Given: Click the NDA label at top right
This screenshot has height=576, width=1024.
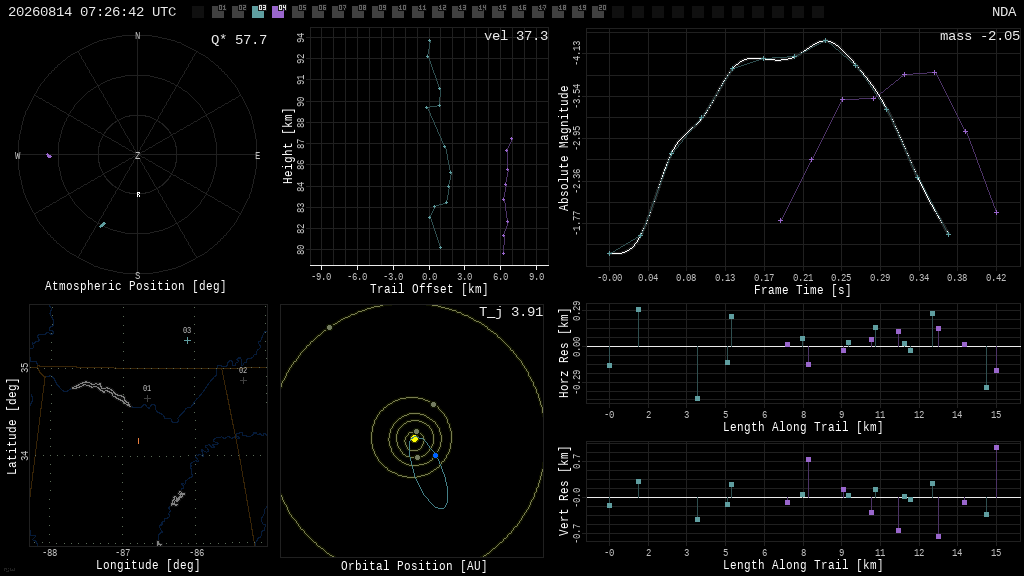Looking at the screenshot, I should 1004,12.
